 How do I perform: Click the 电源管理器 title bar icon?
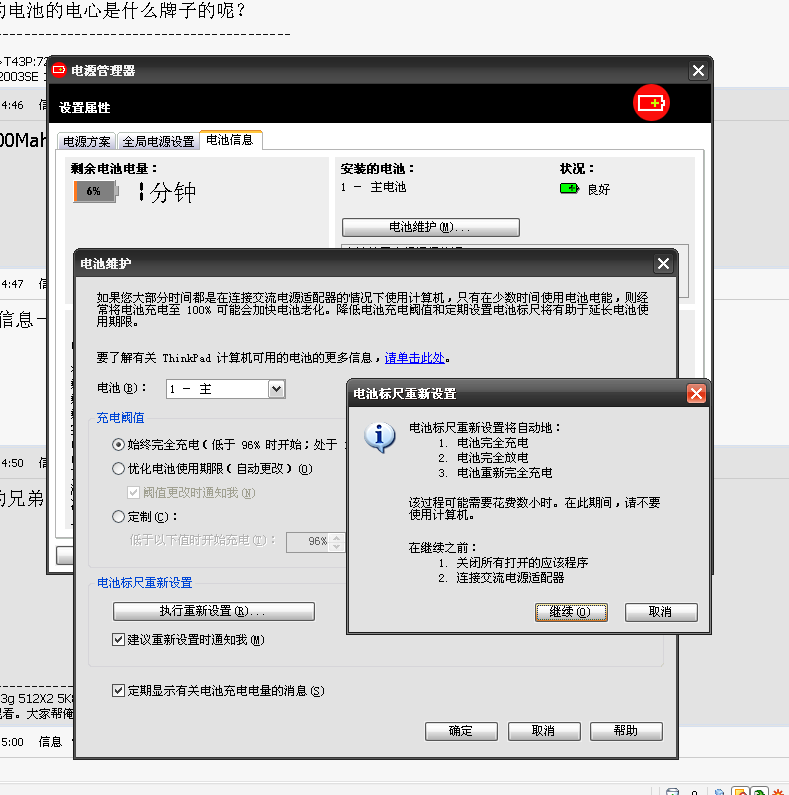(x=59, y=70)
